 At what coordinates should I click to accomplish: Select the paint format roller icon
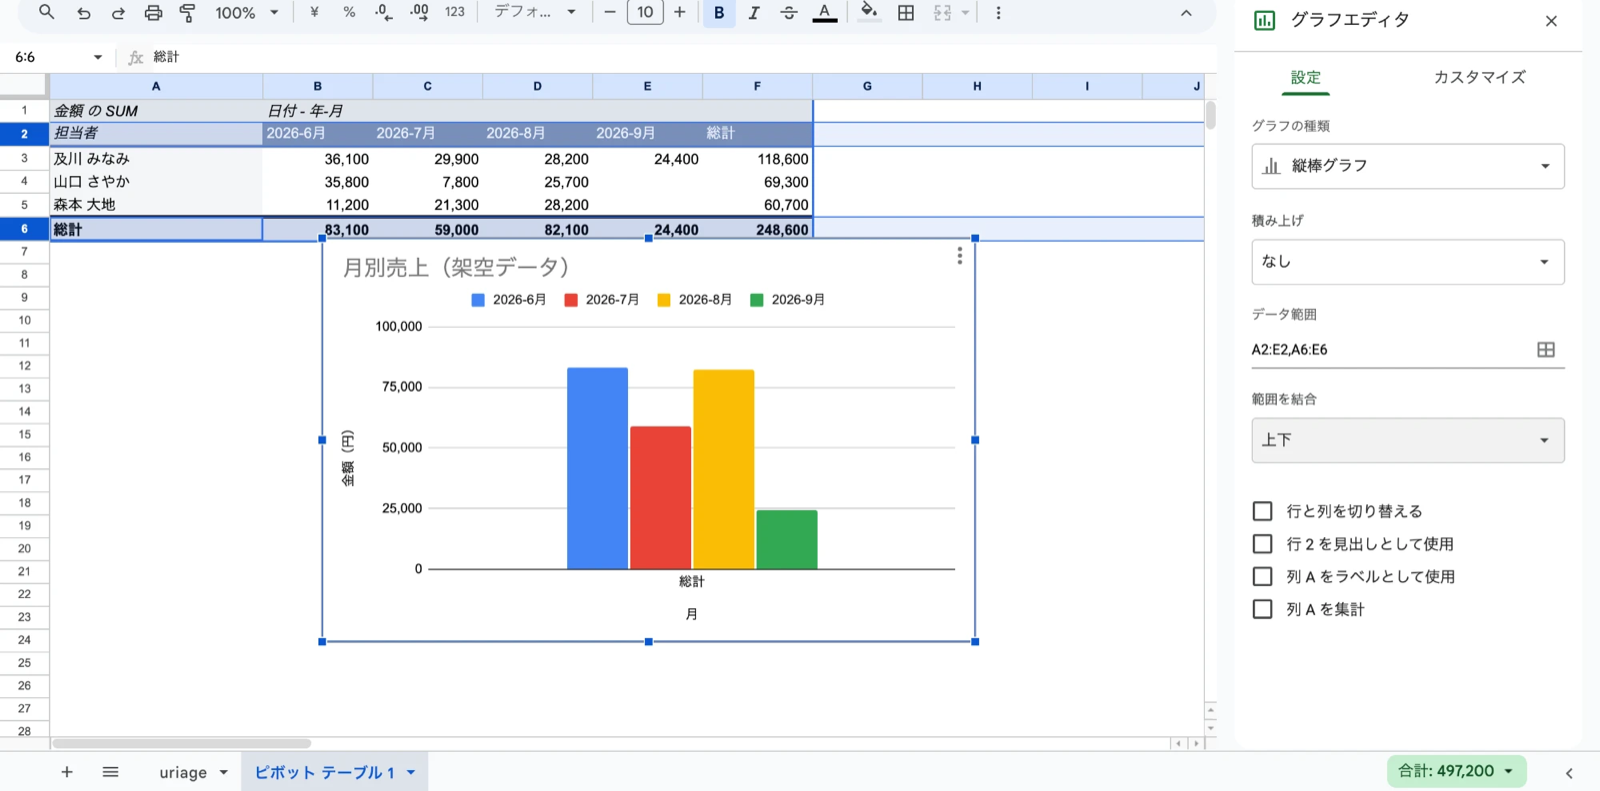pos(187,13)
